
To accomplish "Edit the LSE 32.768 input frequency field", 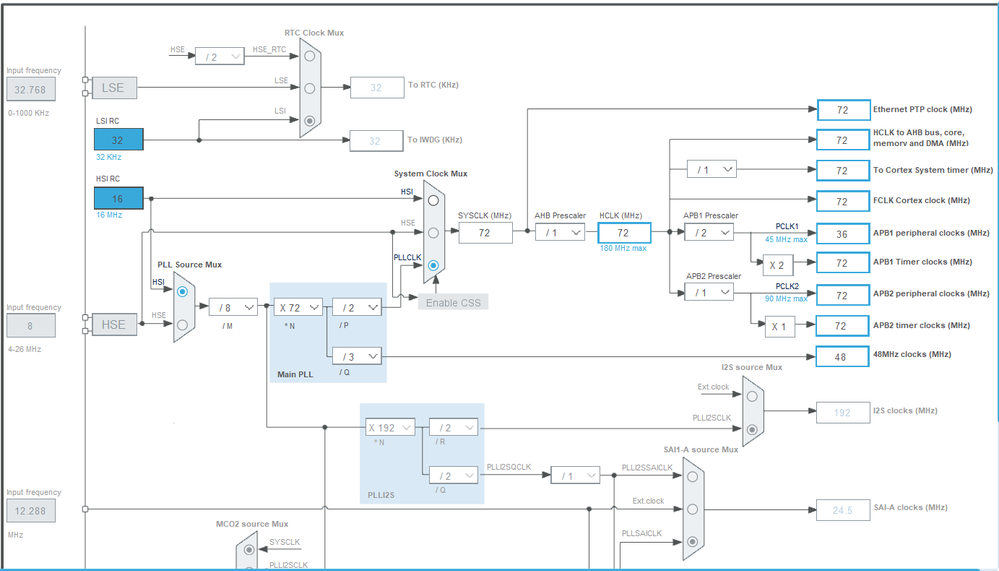I will [x=31, y=89].
